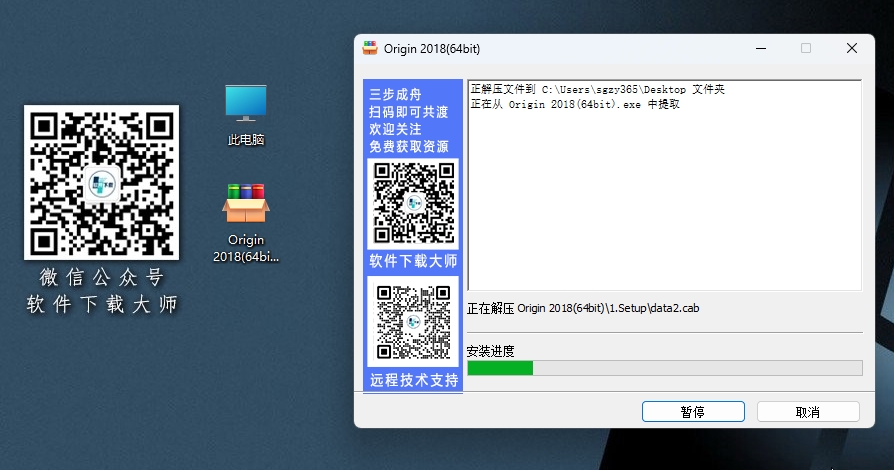
Task: Click the 远程技术支持 QR code in the dialog
Action: point(413,322)
